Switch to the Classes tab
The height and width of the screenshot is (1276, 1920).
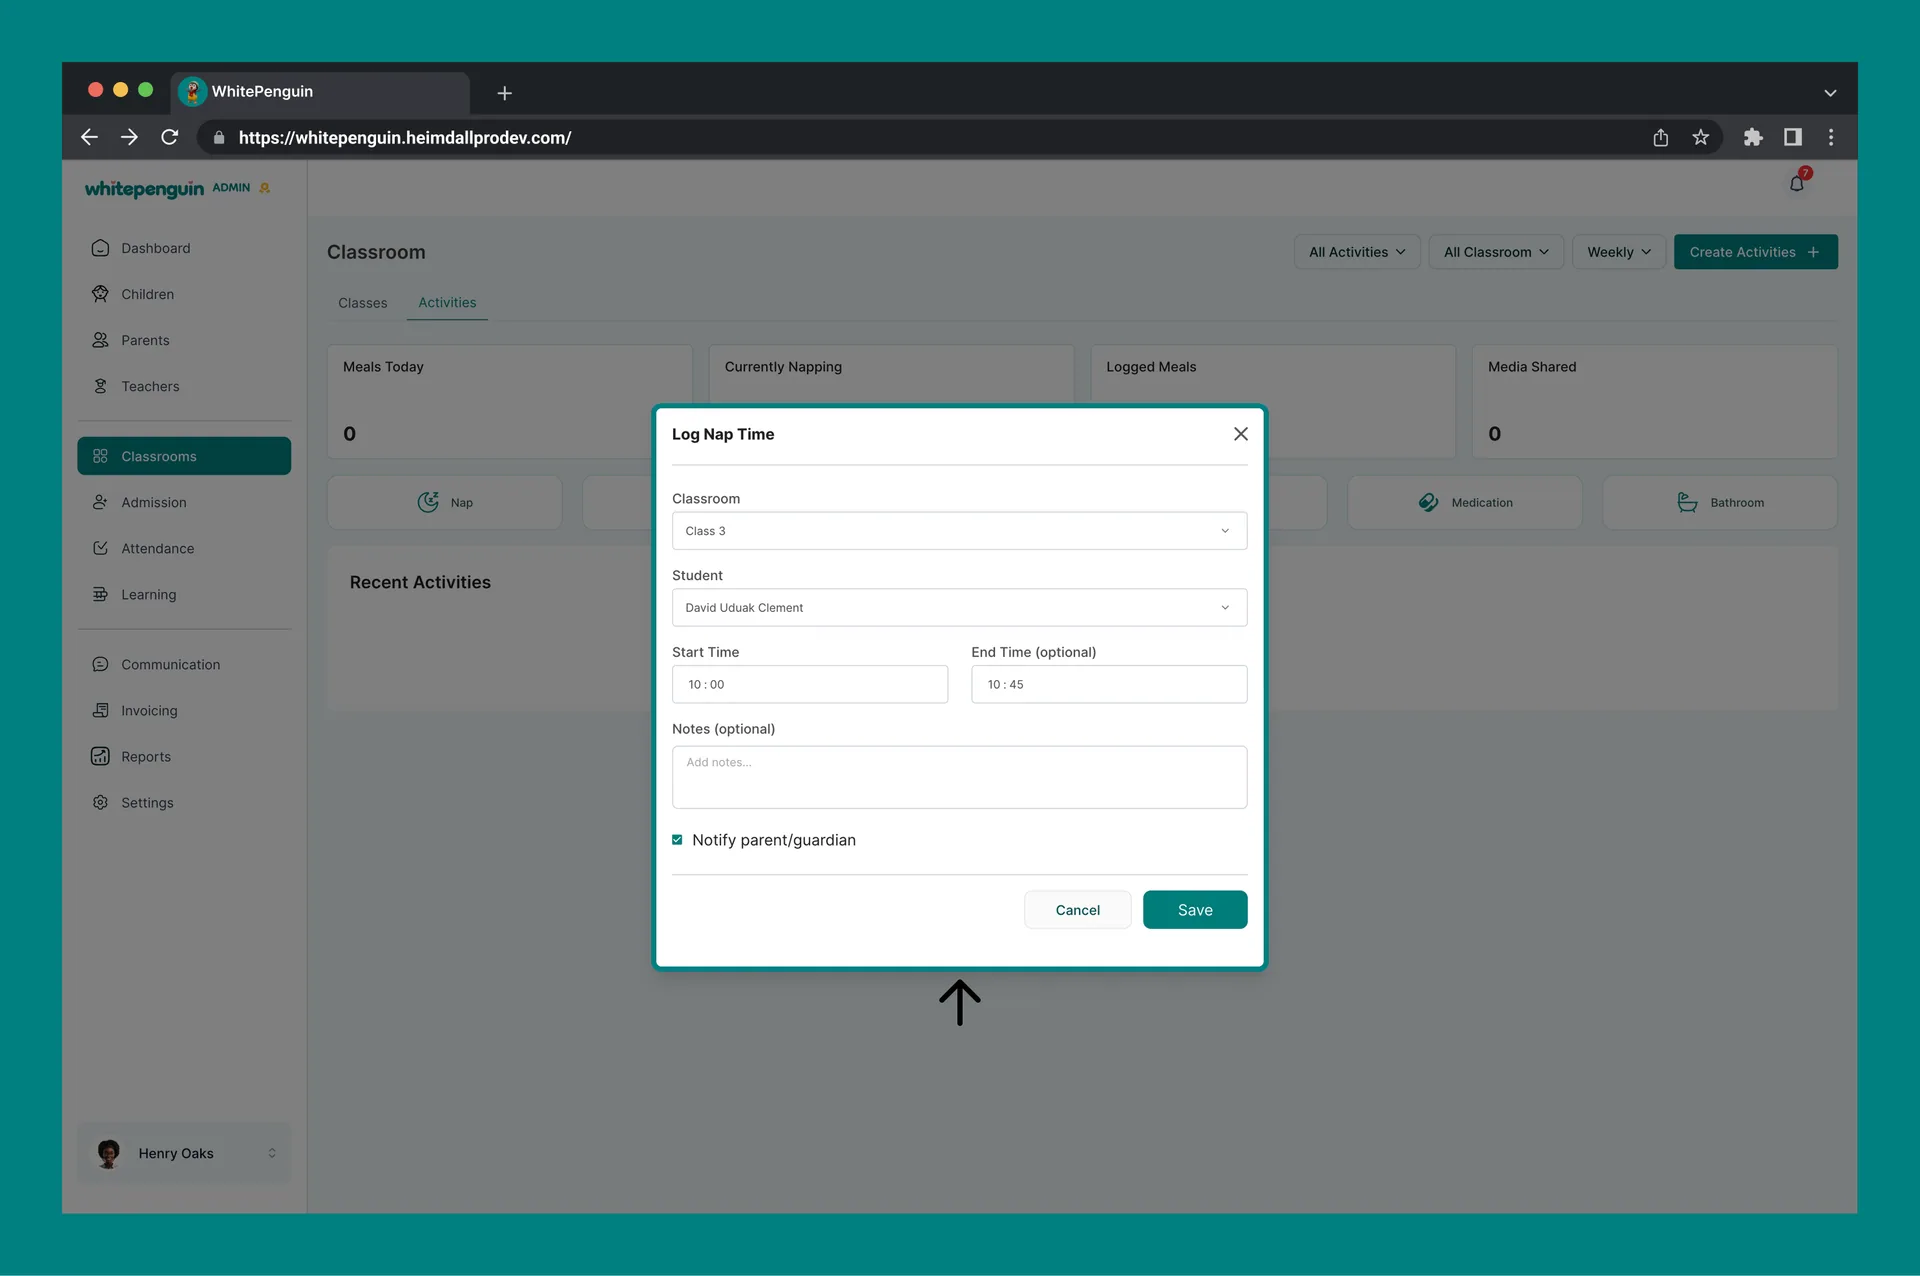click(x=362, y=303)
